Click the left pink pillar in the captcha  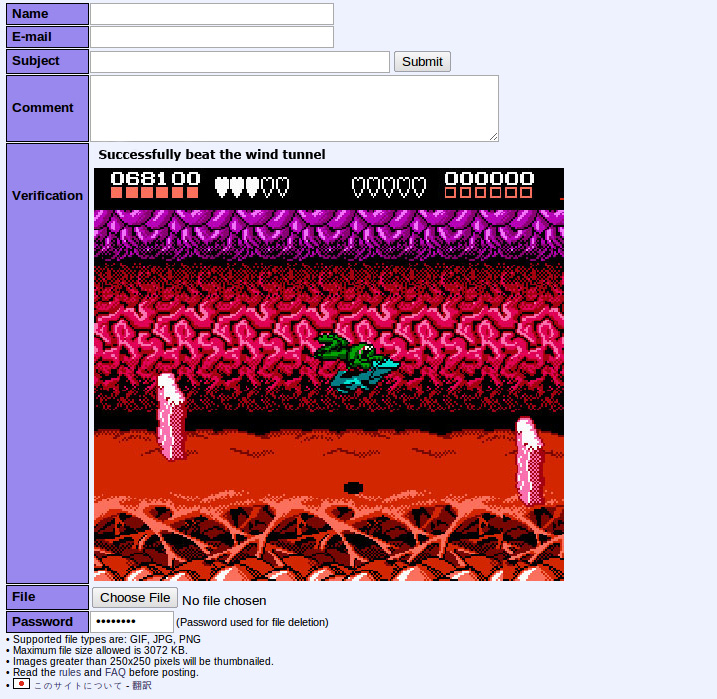(x=171, y=416)
